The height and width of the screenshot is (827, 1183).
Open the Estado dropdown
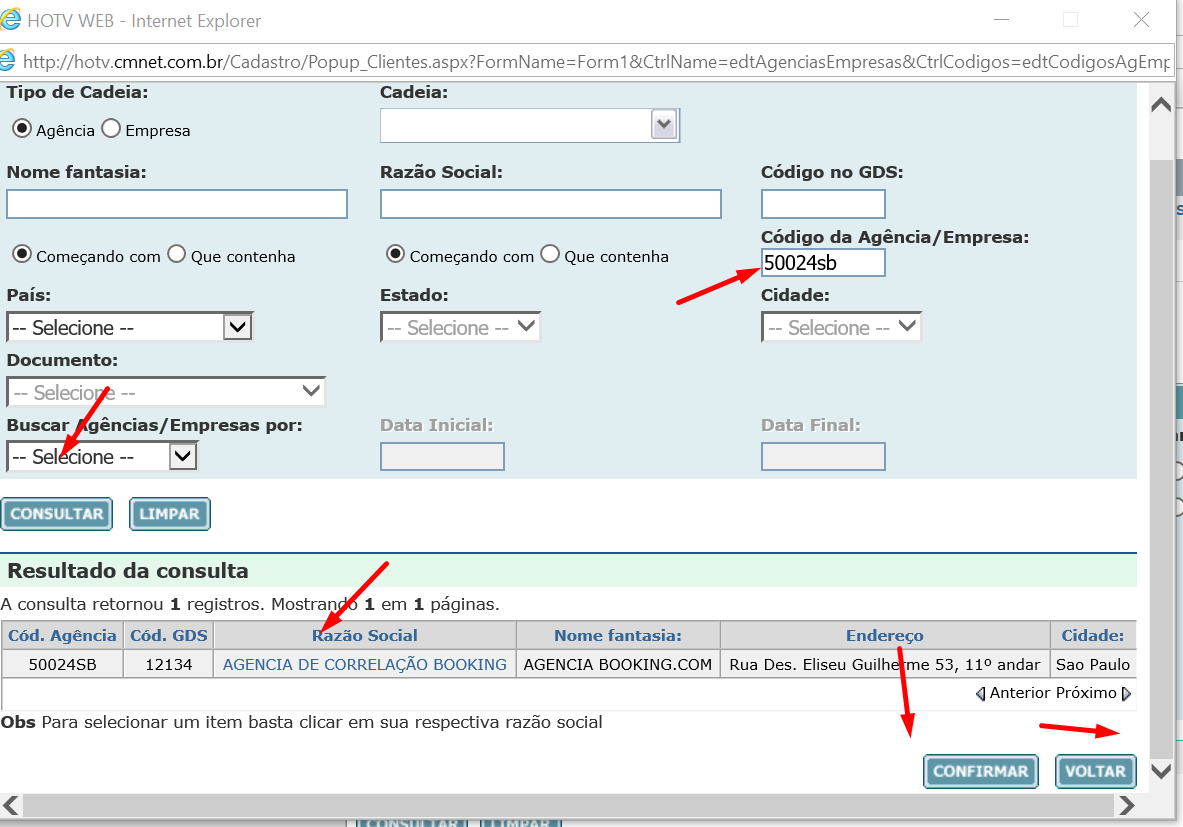460,327
